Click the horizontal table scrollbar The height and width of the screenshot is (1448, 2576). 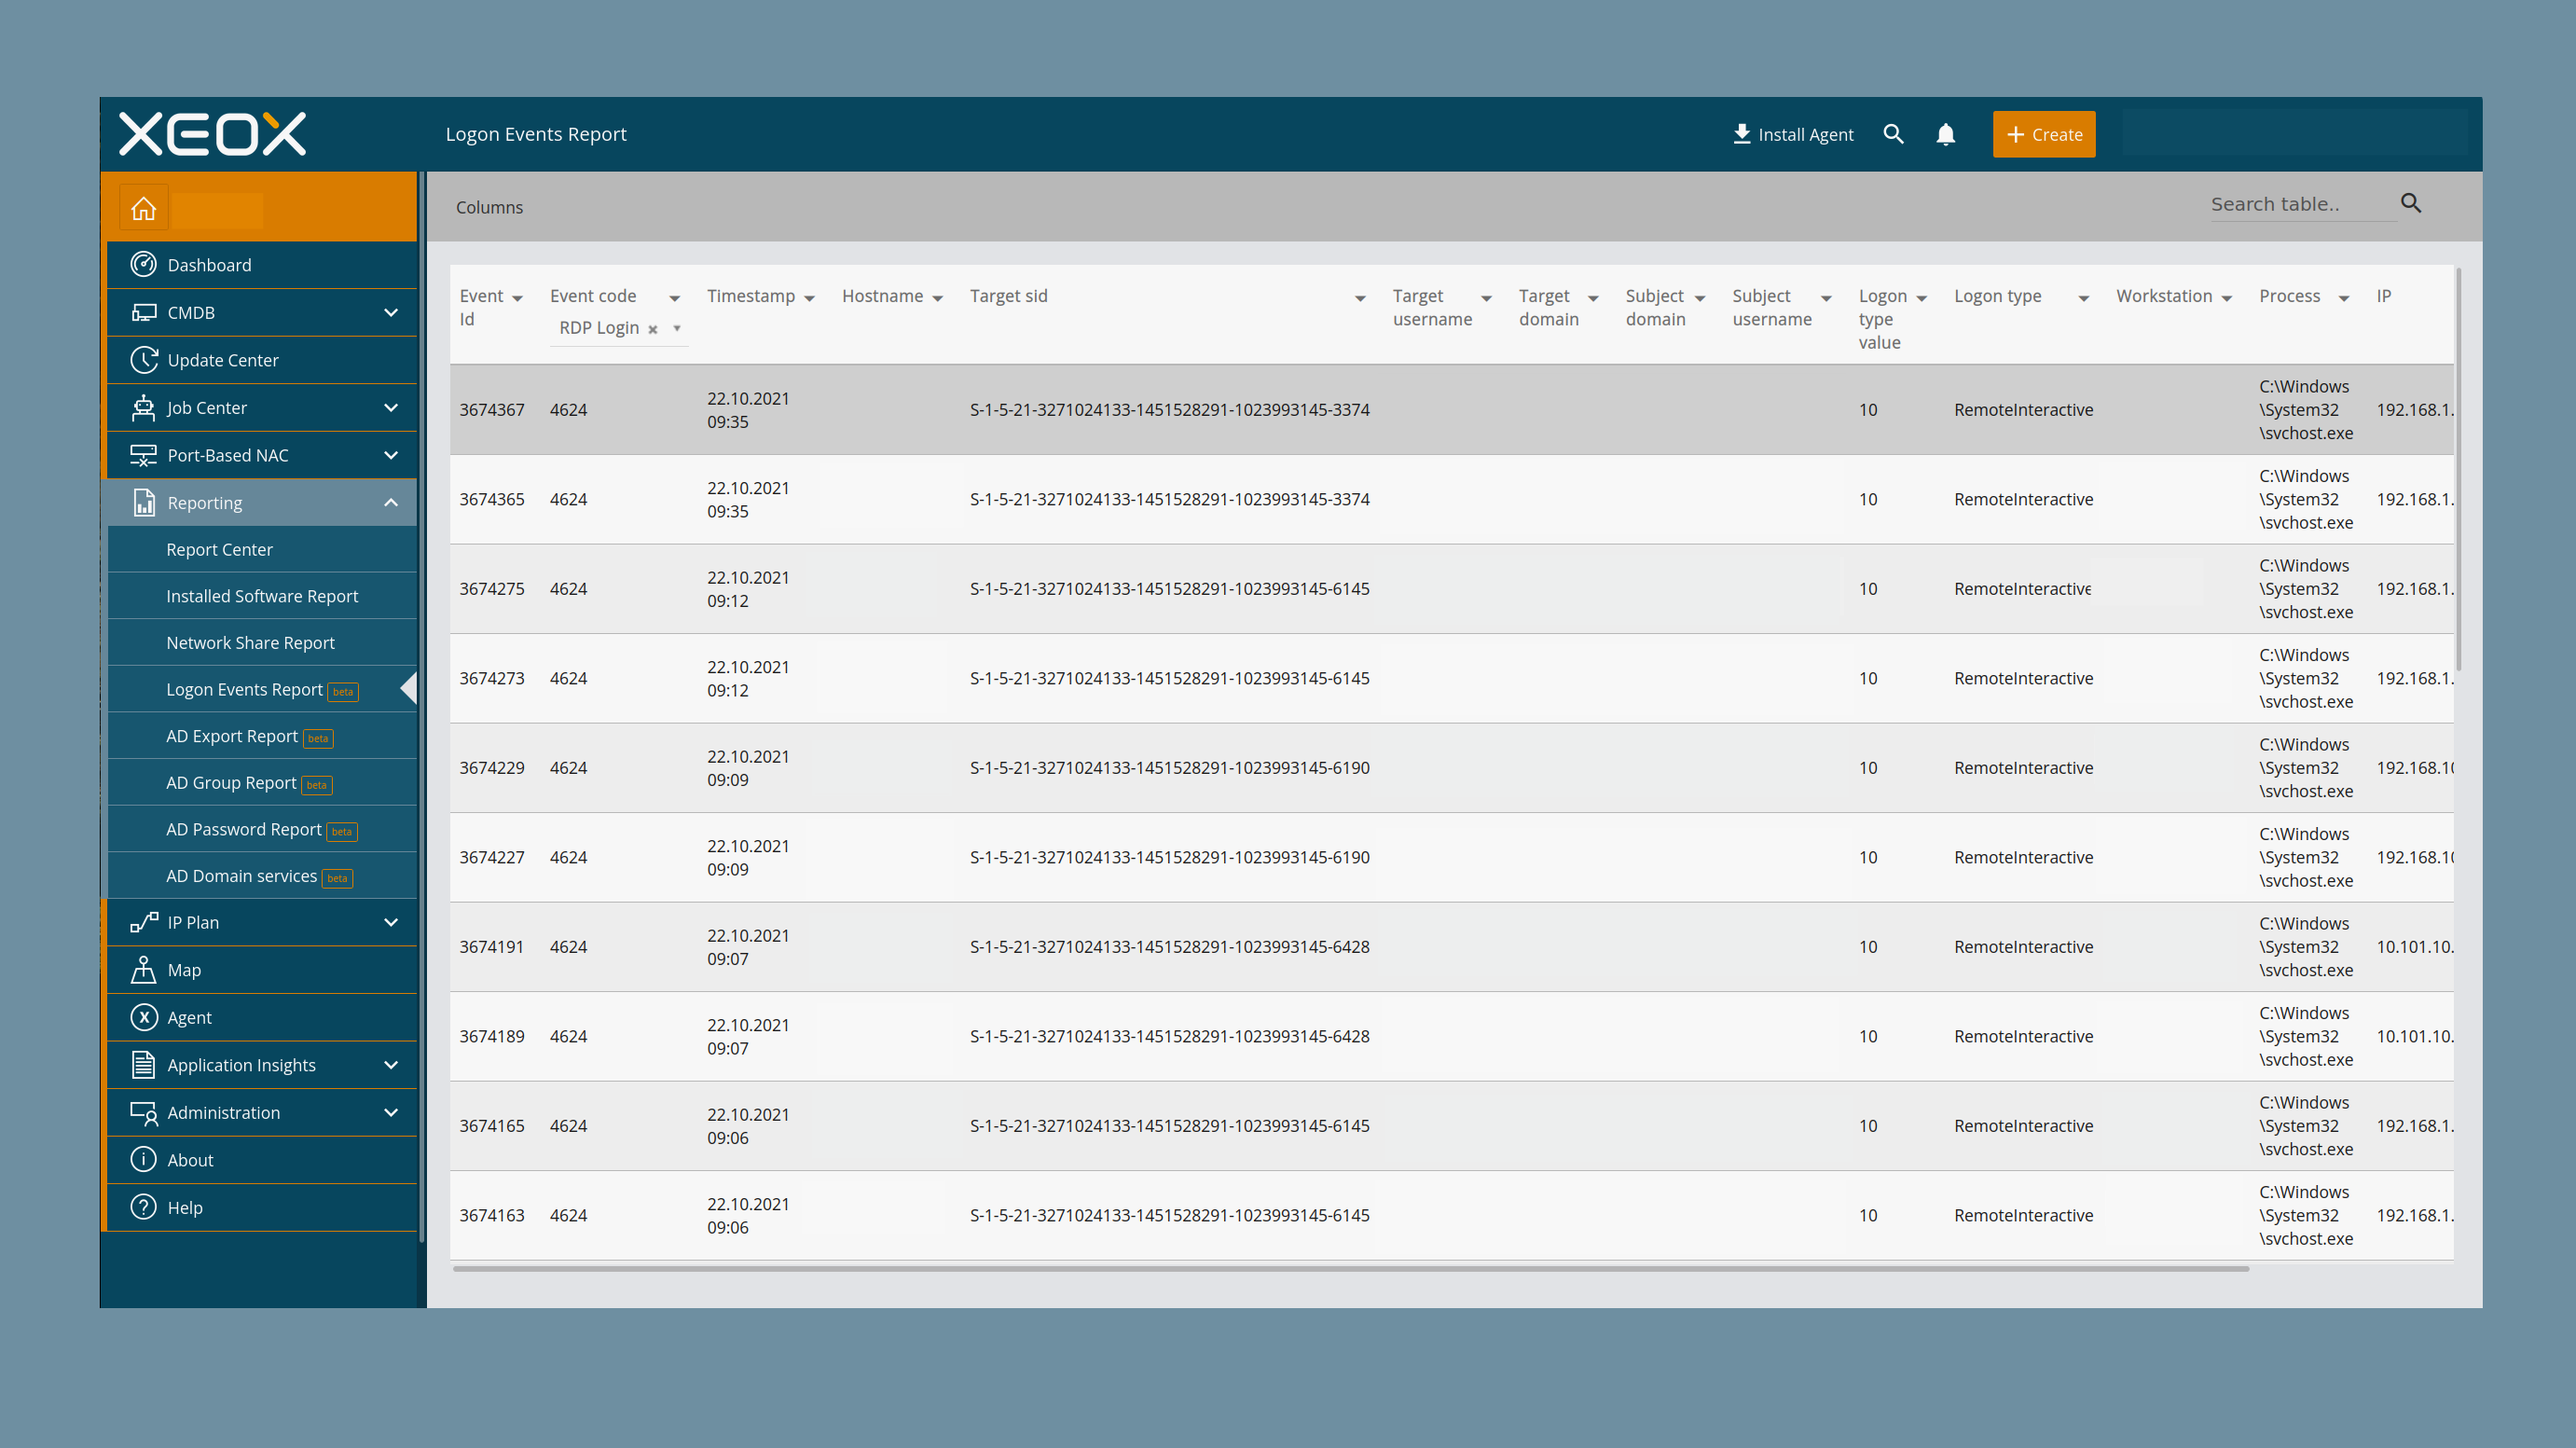[x=1350, y=1268]
